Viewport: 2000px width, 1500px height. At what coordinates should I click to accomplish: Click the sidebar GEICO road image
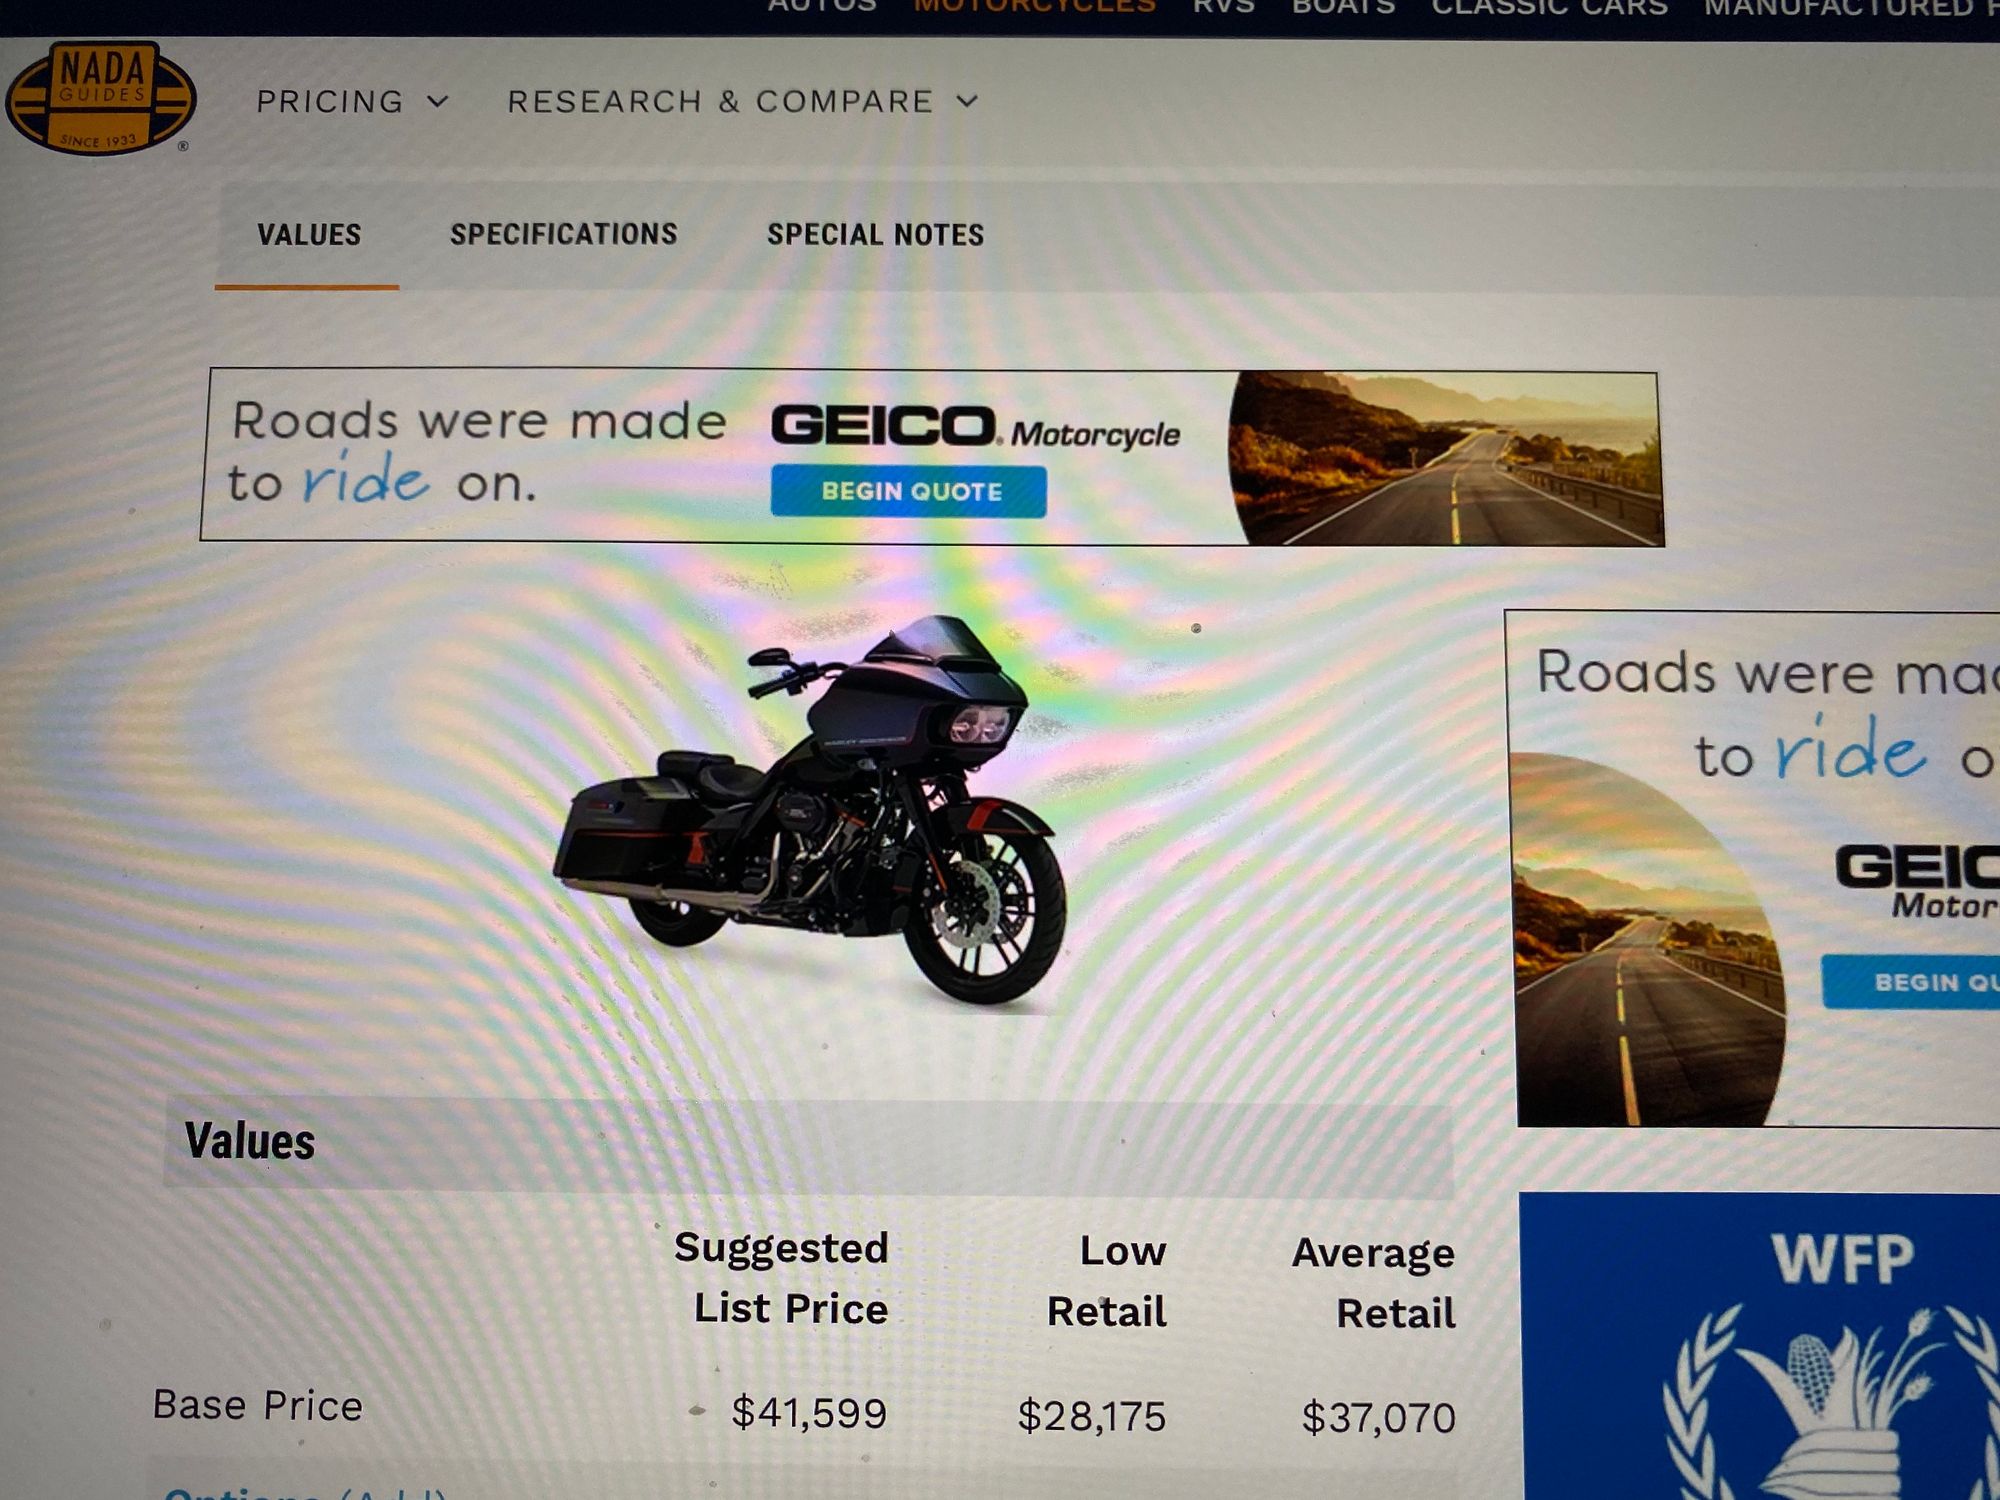point(1649,940)
